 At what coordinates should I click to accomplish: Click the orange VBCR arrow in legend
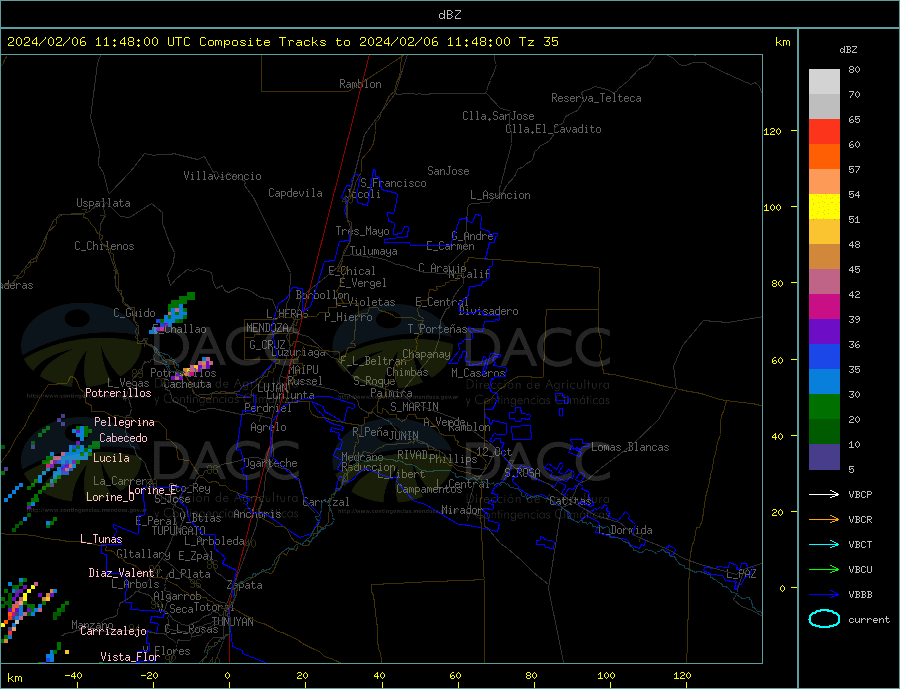point(824,520)
